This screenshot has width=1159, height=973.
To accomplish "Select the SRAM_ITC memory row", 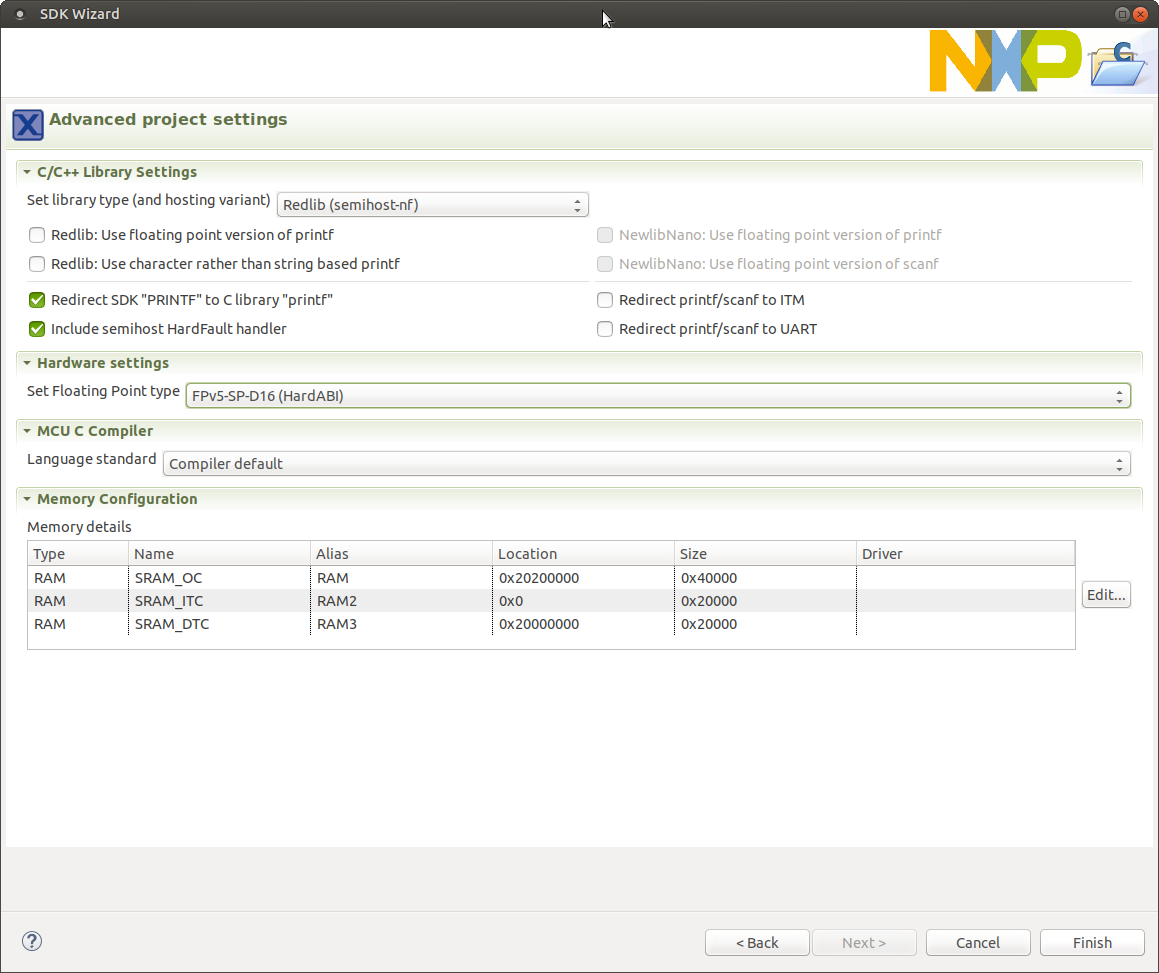I will 551,601.
